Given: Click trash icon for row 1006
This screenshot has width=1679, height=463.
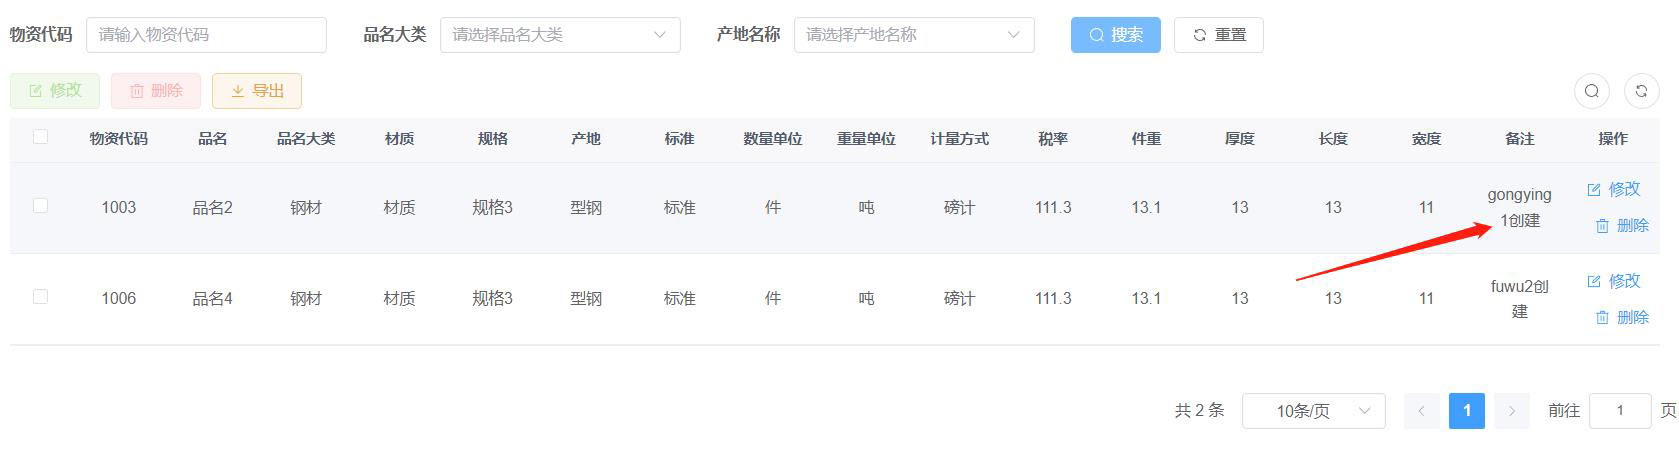Looking at the screenshot, I should point(1602,317).
